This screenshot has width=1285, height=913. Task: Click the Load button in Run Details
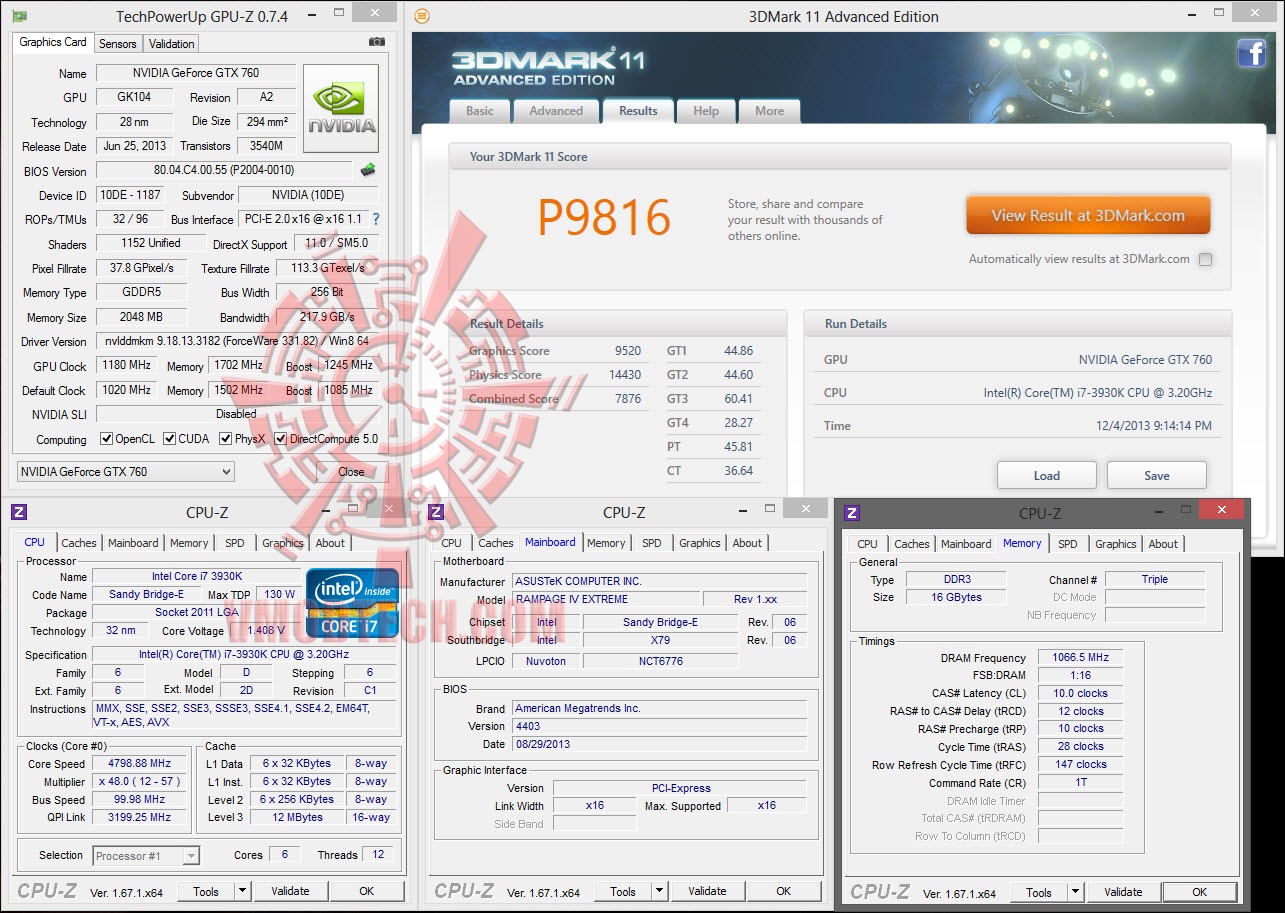[x=1047, y=475]
